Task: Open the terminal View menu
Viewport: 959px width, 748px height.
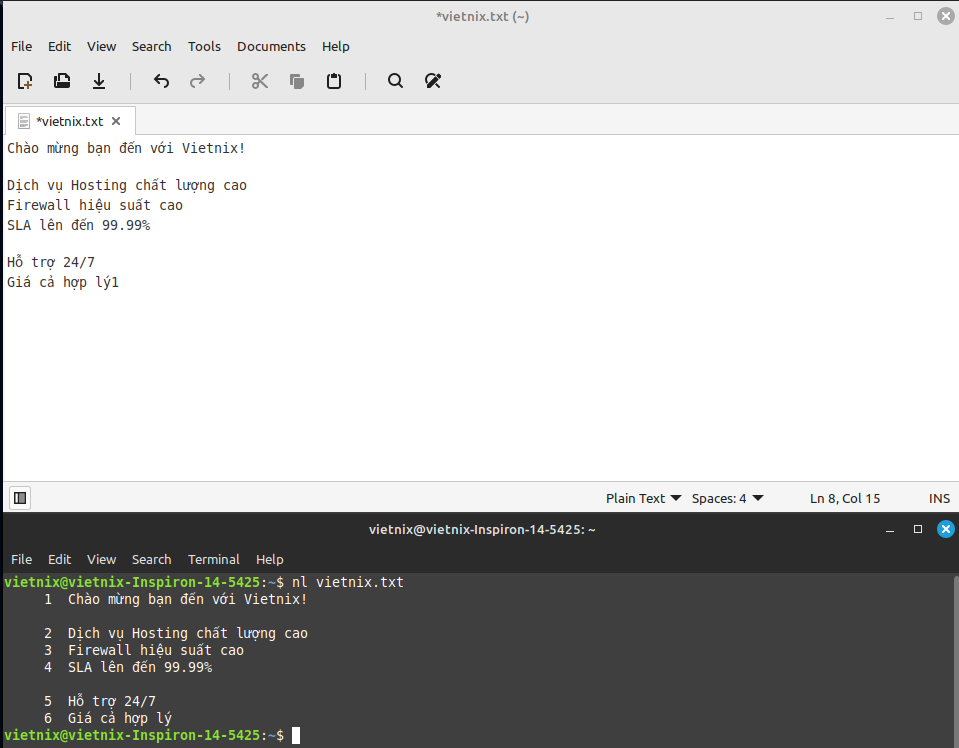Action: [x=102, y=560]
